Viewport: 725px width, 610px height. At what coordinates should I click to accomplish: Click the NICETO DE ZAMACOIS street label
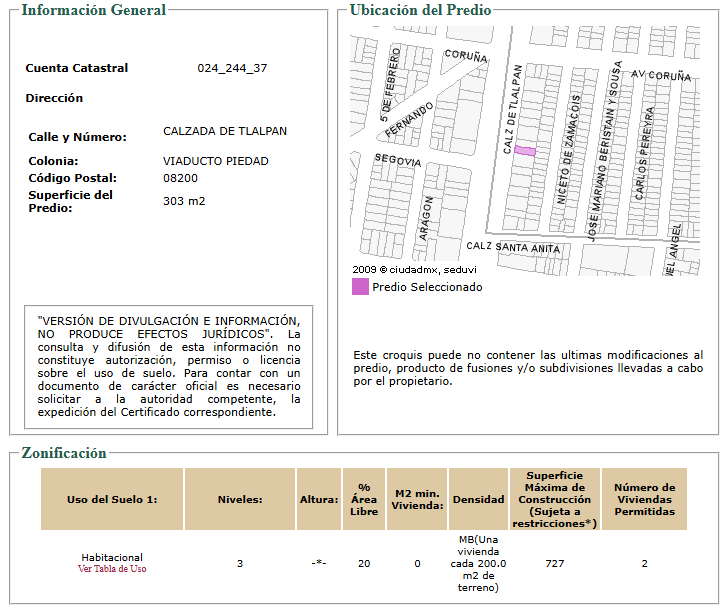click(x=568, y=149)
